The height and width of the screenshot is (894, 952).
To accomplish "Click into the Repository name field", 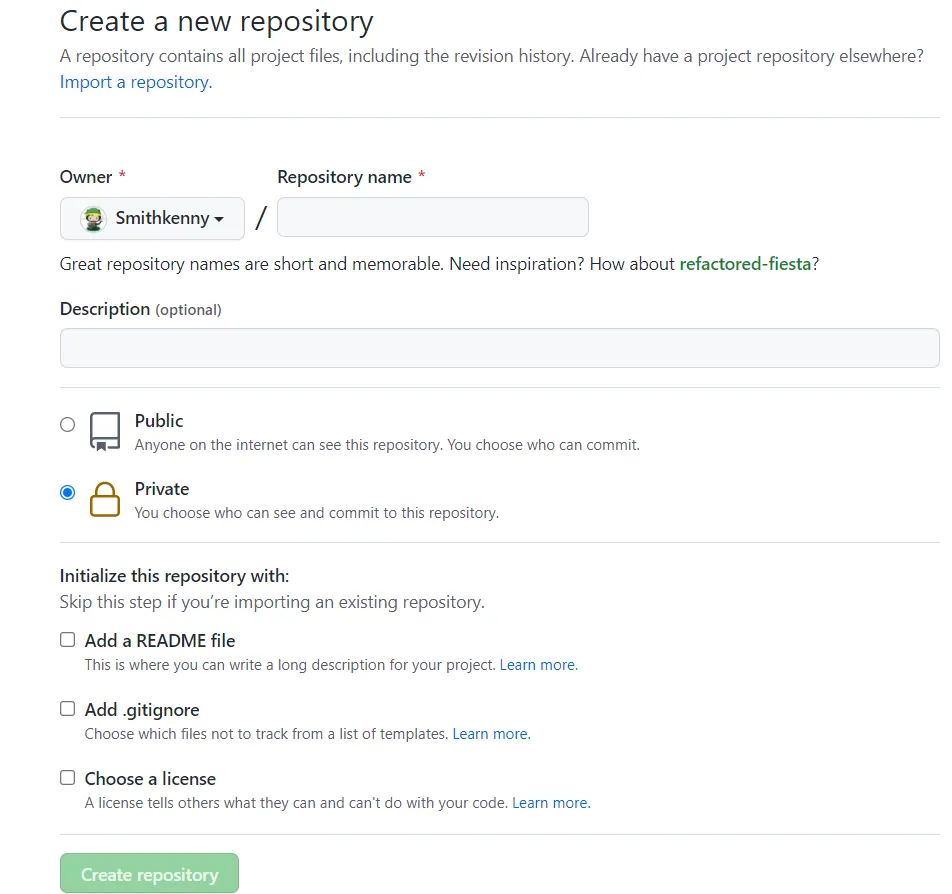I will tap(432, 217).
